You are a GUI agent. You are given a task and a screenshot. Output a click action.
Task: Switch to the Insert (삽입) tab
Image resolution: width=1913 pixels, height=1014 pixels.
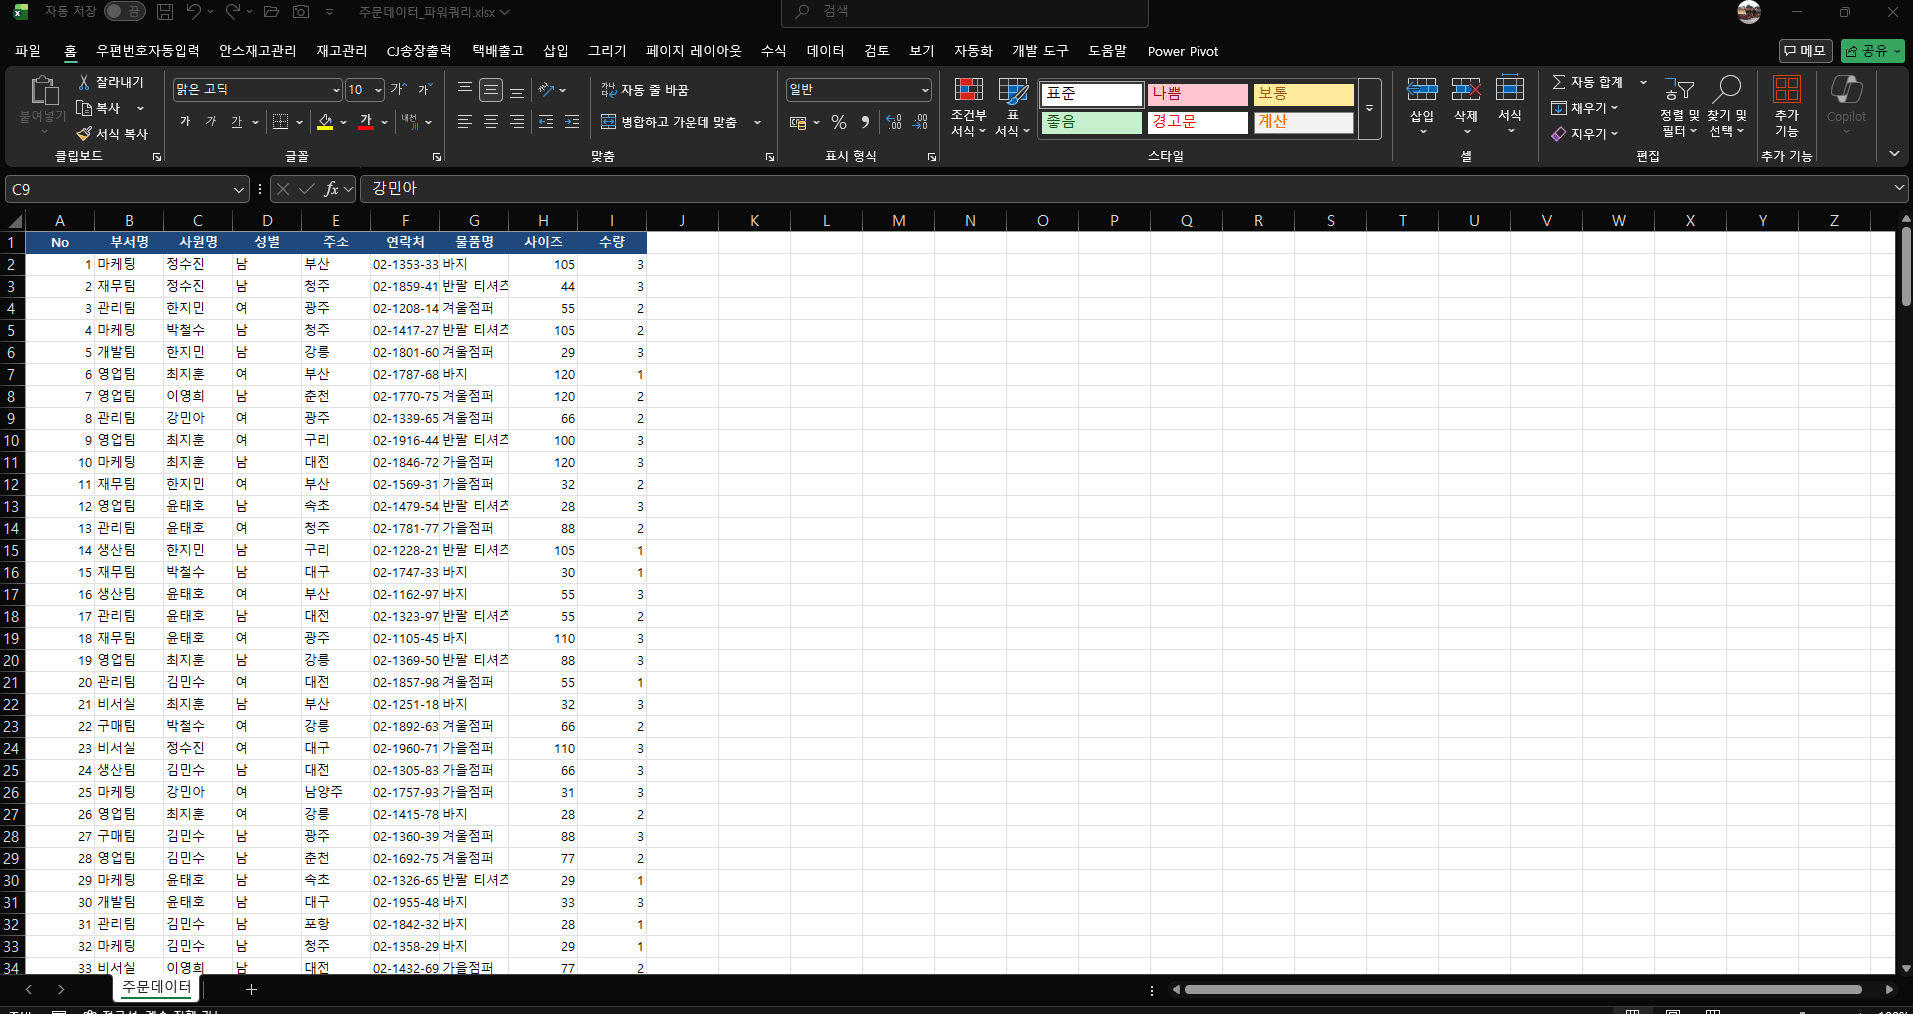555,51
